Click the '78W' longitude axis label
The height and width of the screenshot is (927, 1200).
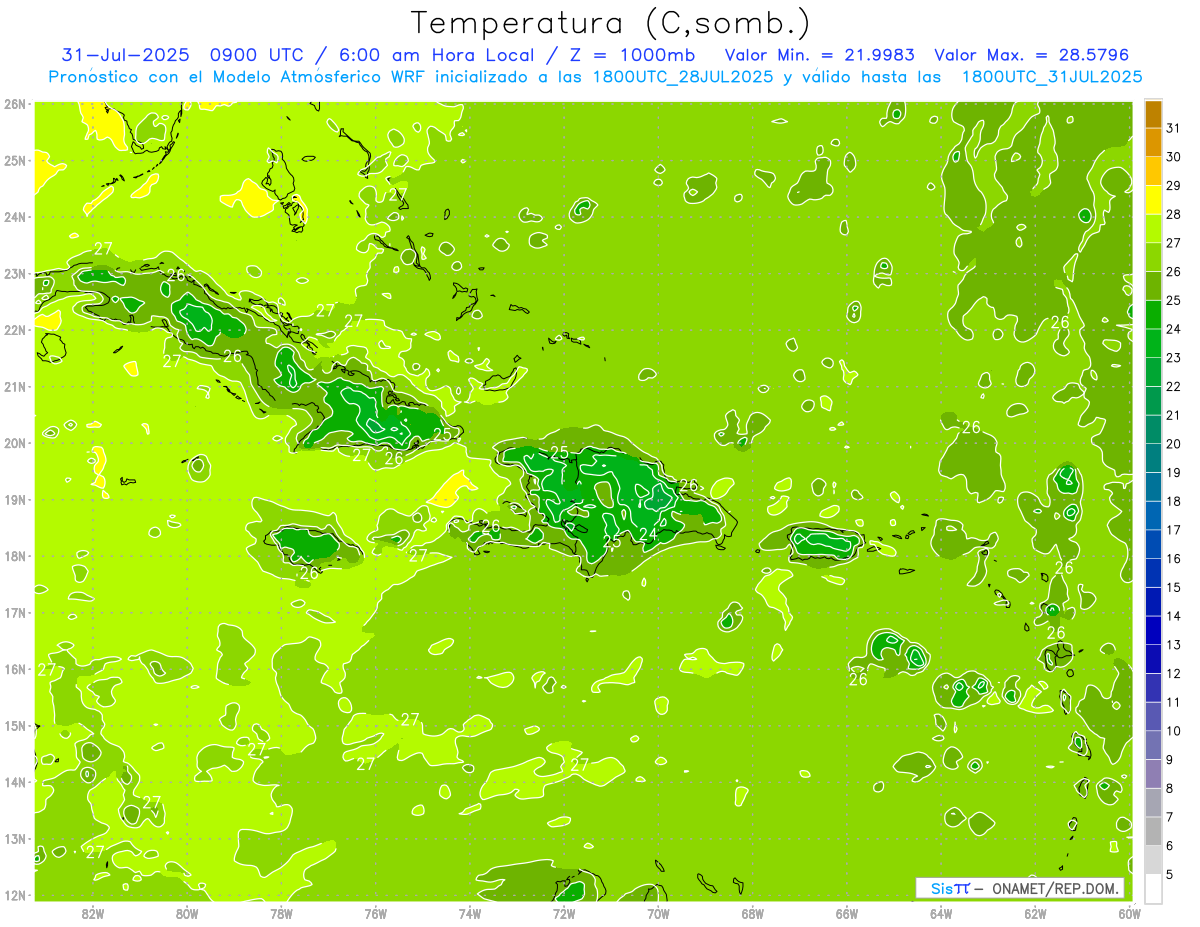pos(281,913)
